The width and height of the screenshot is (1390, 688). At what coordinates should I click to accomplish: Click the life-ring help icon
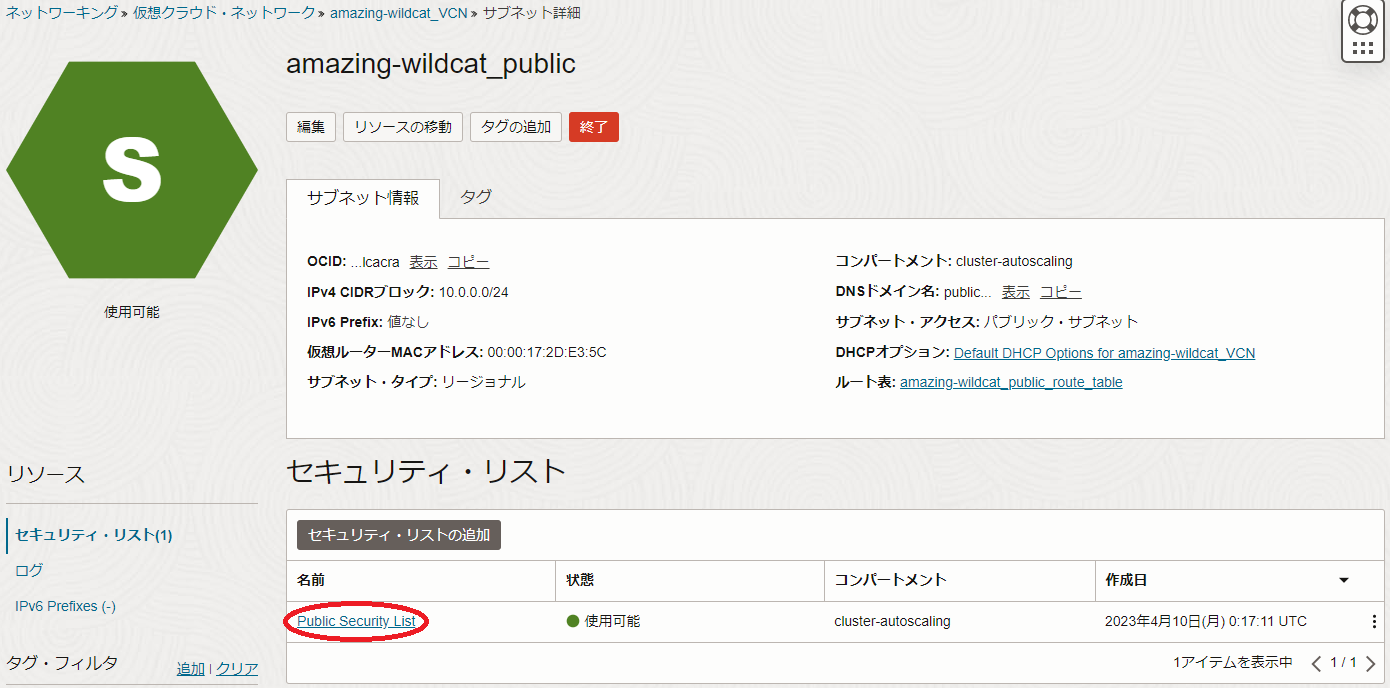[1362, 19]
